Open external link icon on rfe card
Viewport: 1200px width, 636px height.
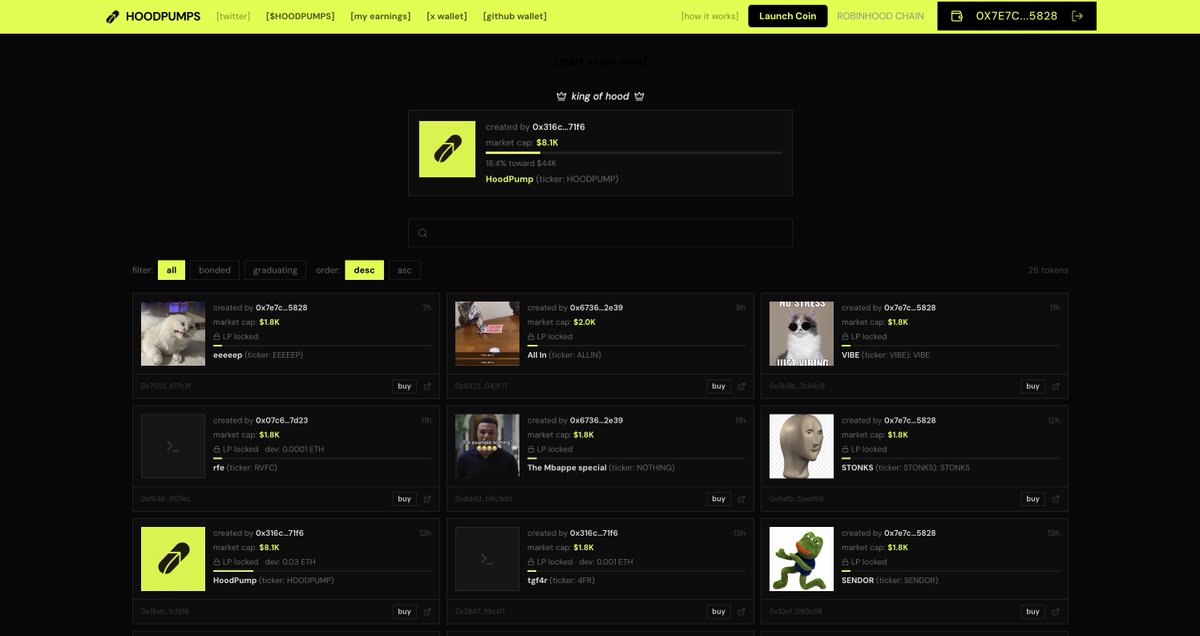[427, 499]
